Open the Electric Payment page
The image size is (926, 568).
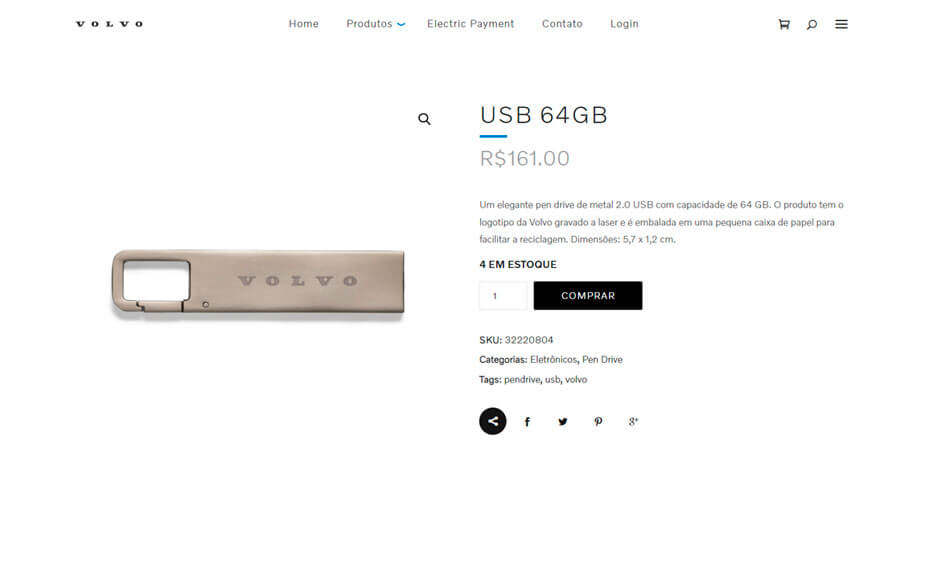coord(471,24)
